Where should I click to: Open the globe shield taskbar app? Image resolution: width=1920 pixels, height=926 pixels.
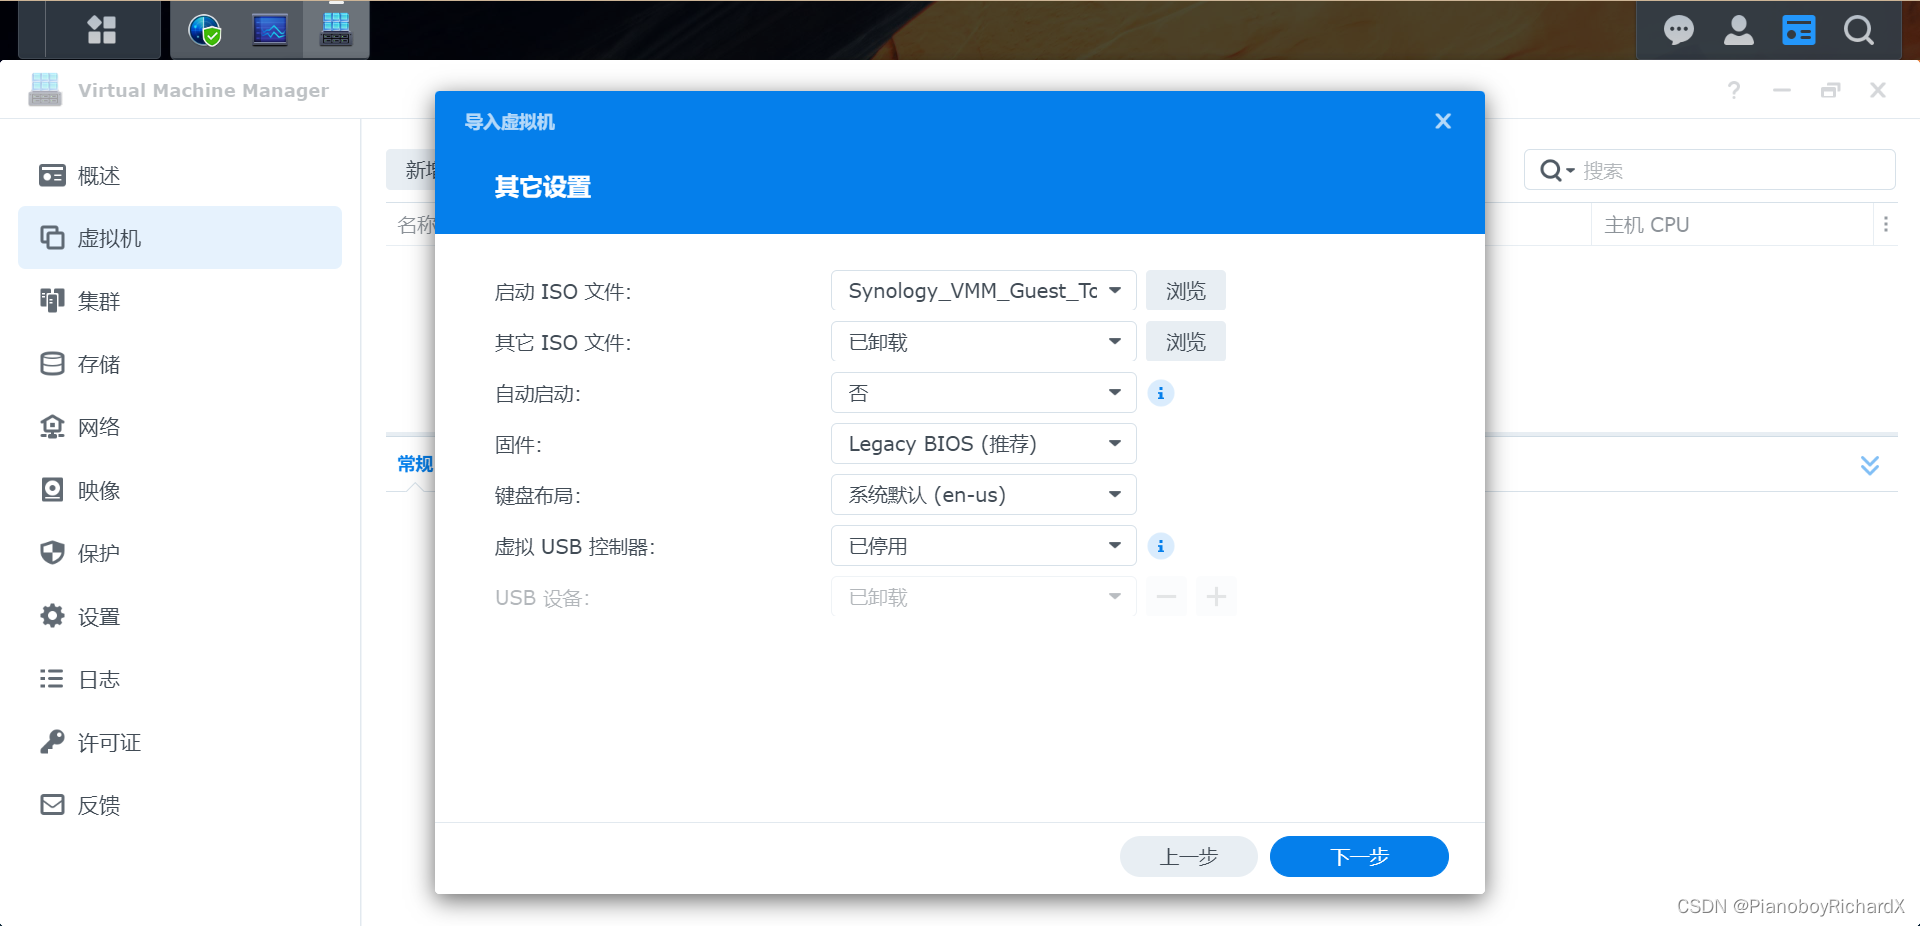click(205, 30)
